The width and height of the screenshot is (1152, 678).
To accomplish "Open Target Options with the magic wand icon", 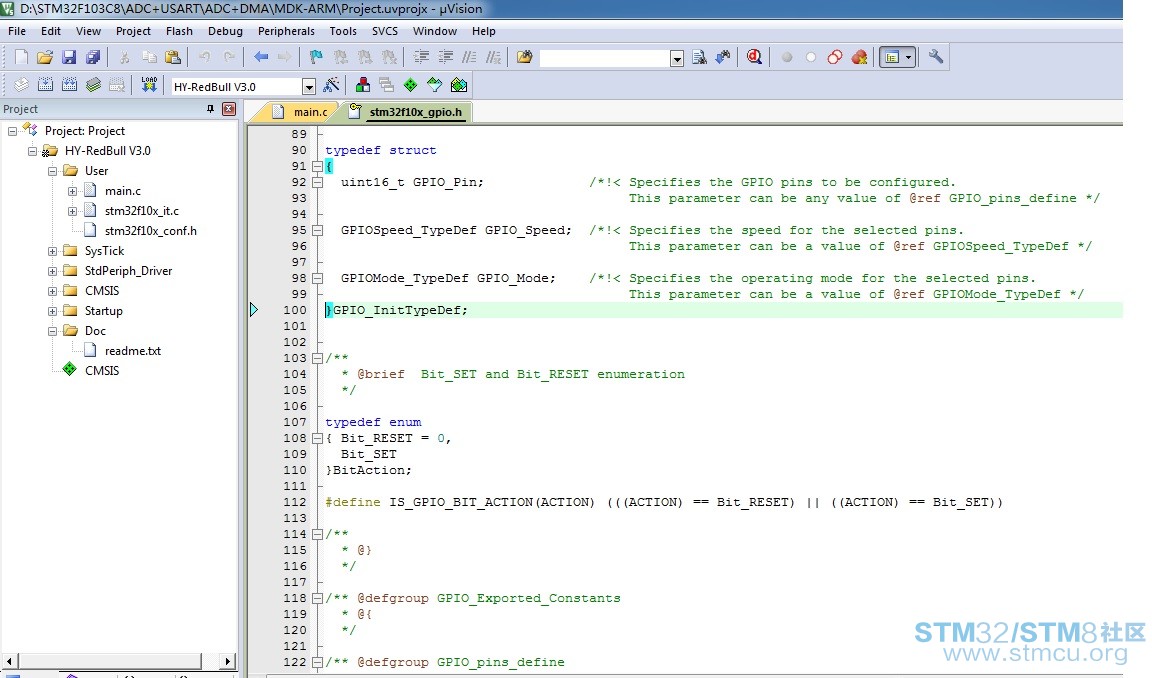I will [x=331, y=85].
